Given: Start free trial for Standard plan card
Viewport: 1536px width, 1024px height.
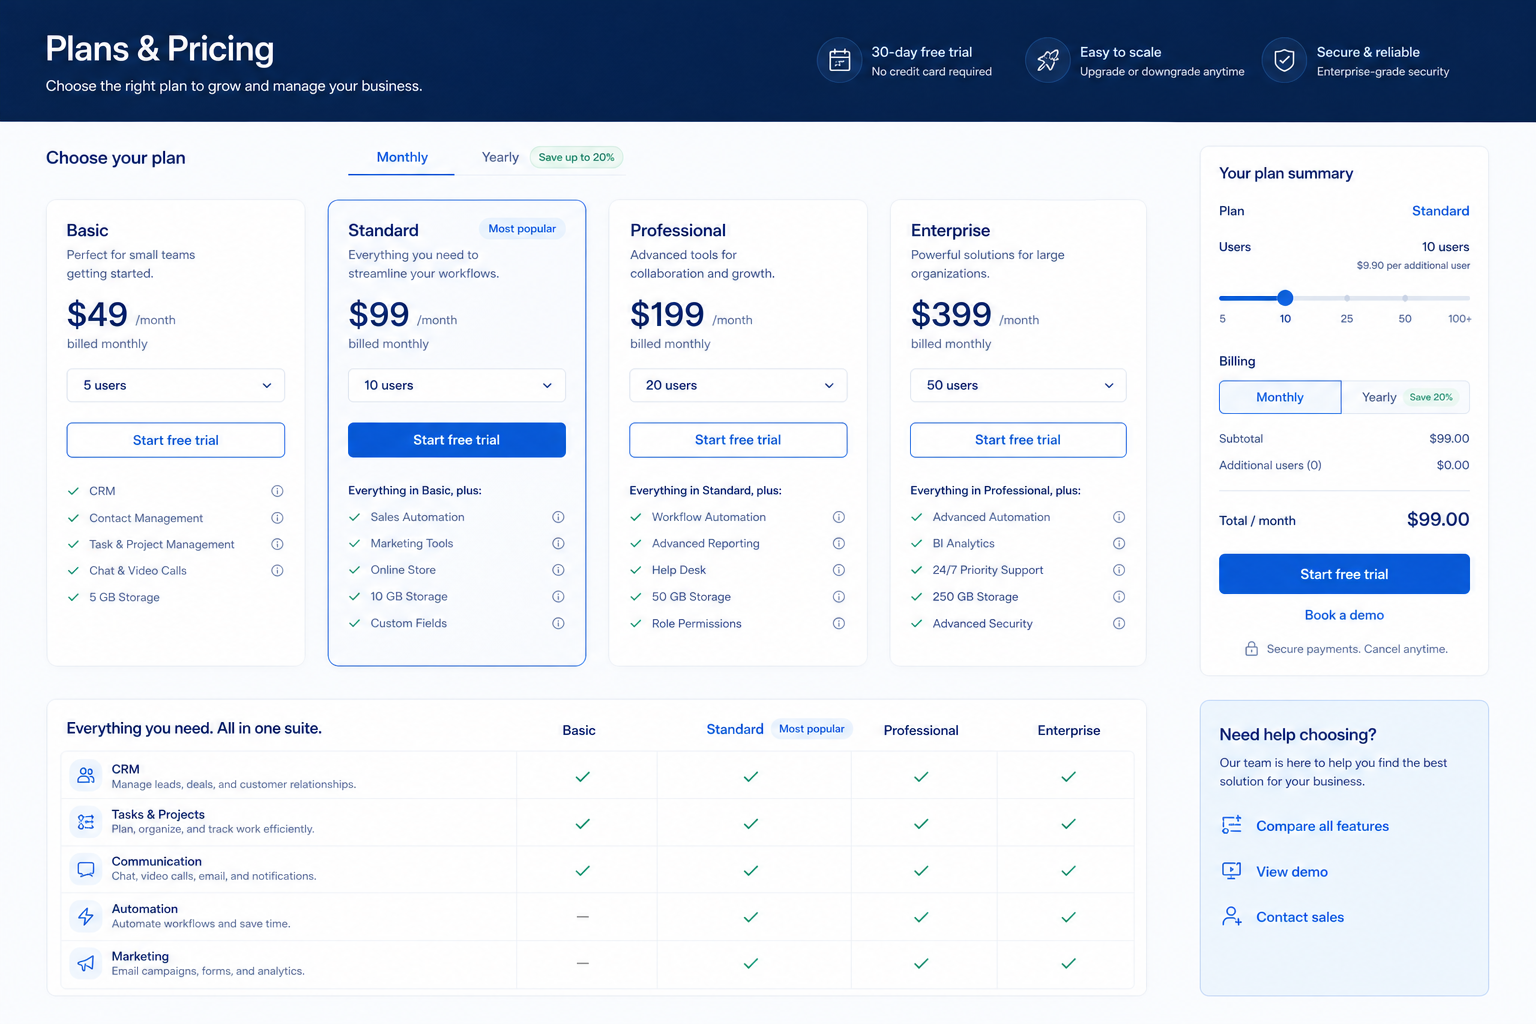Looking at the screenshot, I should pos(457,440).
